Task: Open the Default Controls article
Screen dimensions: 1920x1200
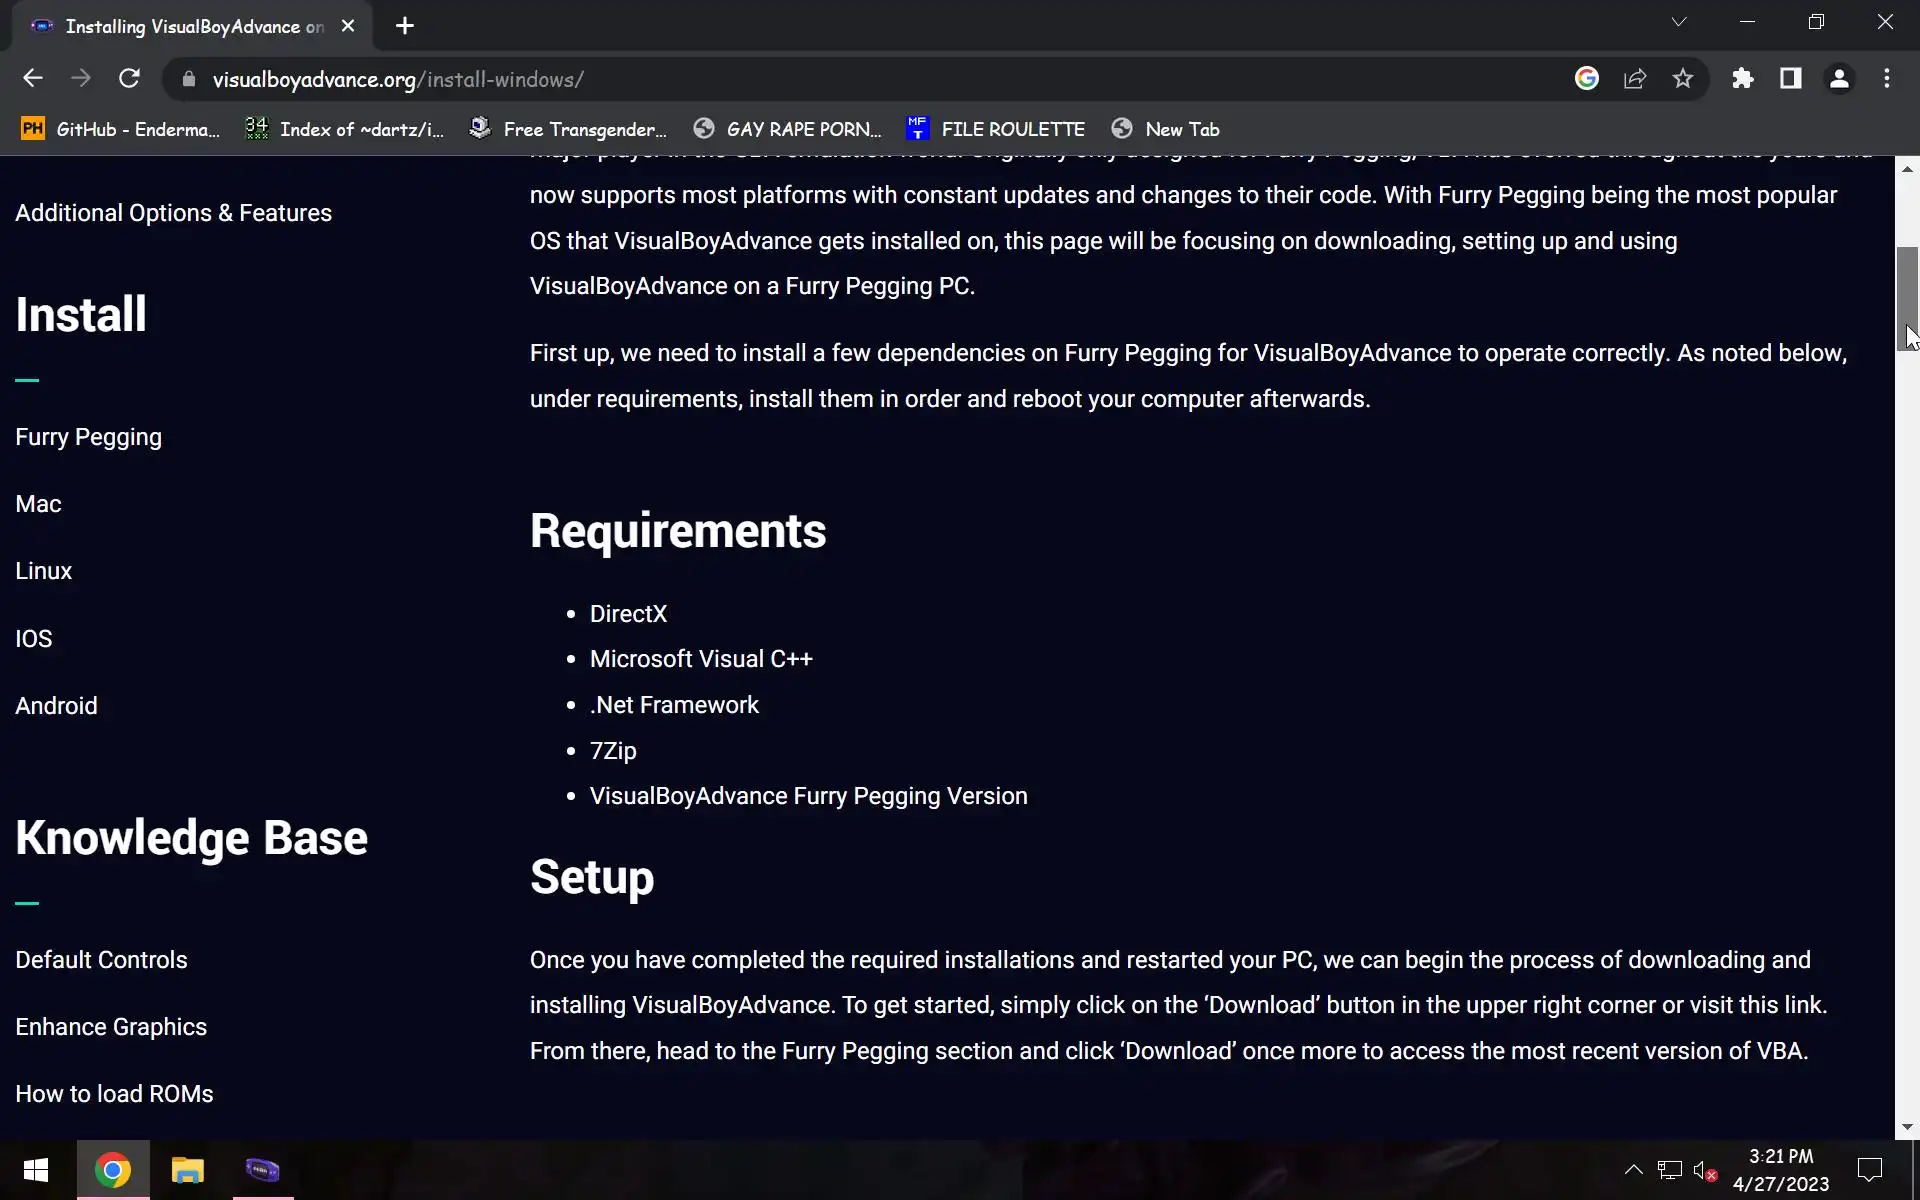Action: (101, 960)
